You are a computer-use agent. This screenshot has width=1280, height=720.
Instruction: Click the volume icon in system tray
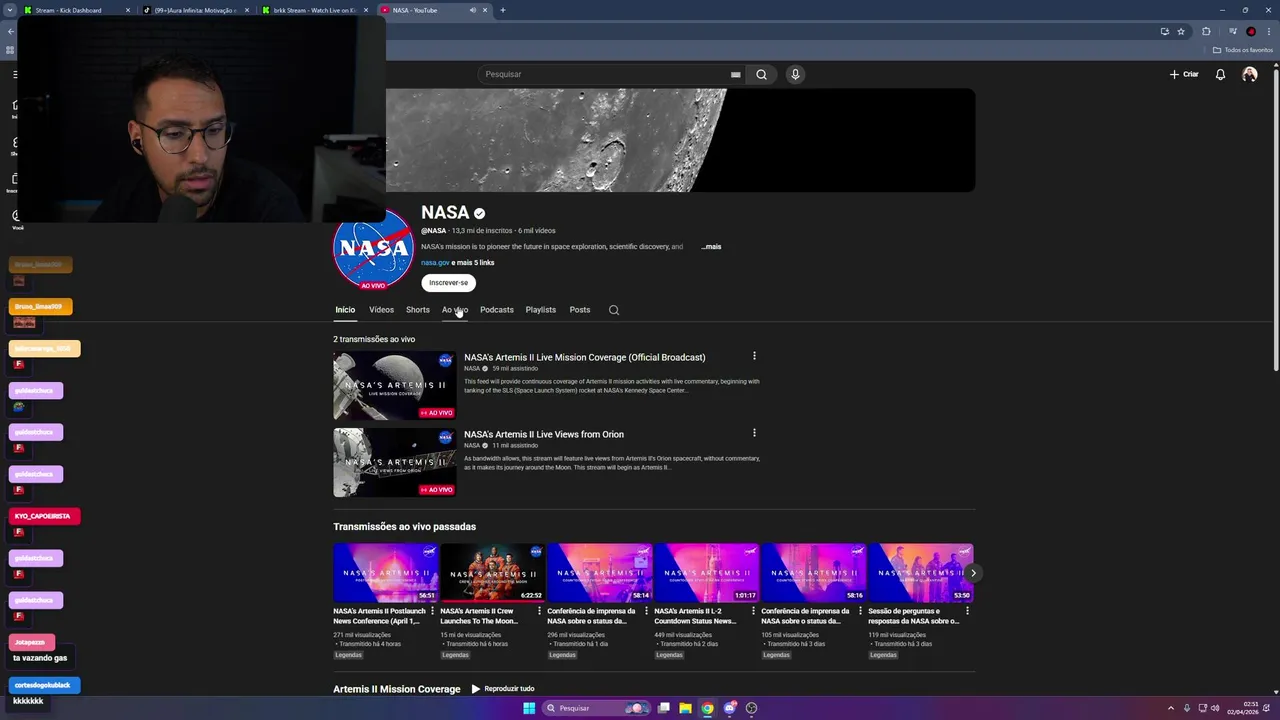pos(1215,708)
